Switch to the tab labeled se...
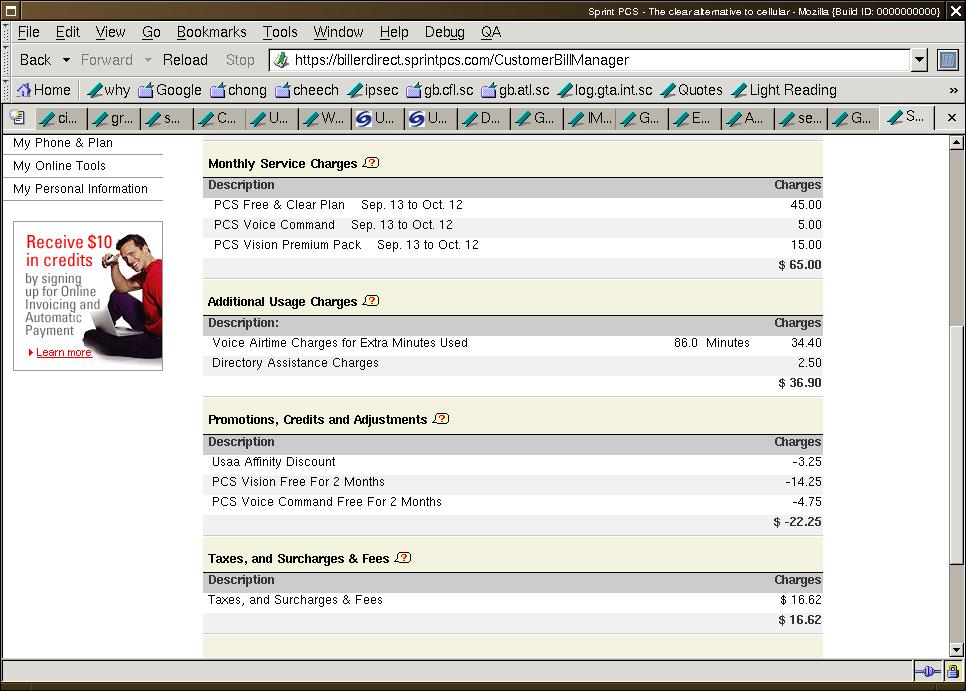Screen dimensions: 966x691 pos(801,118)
